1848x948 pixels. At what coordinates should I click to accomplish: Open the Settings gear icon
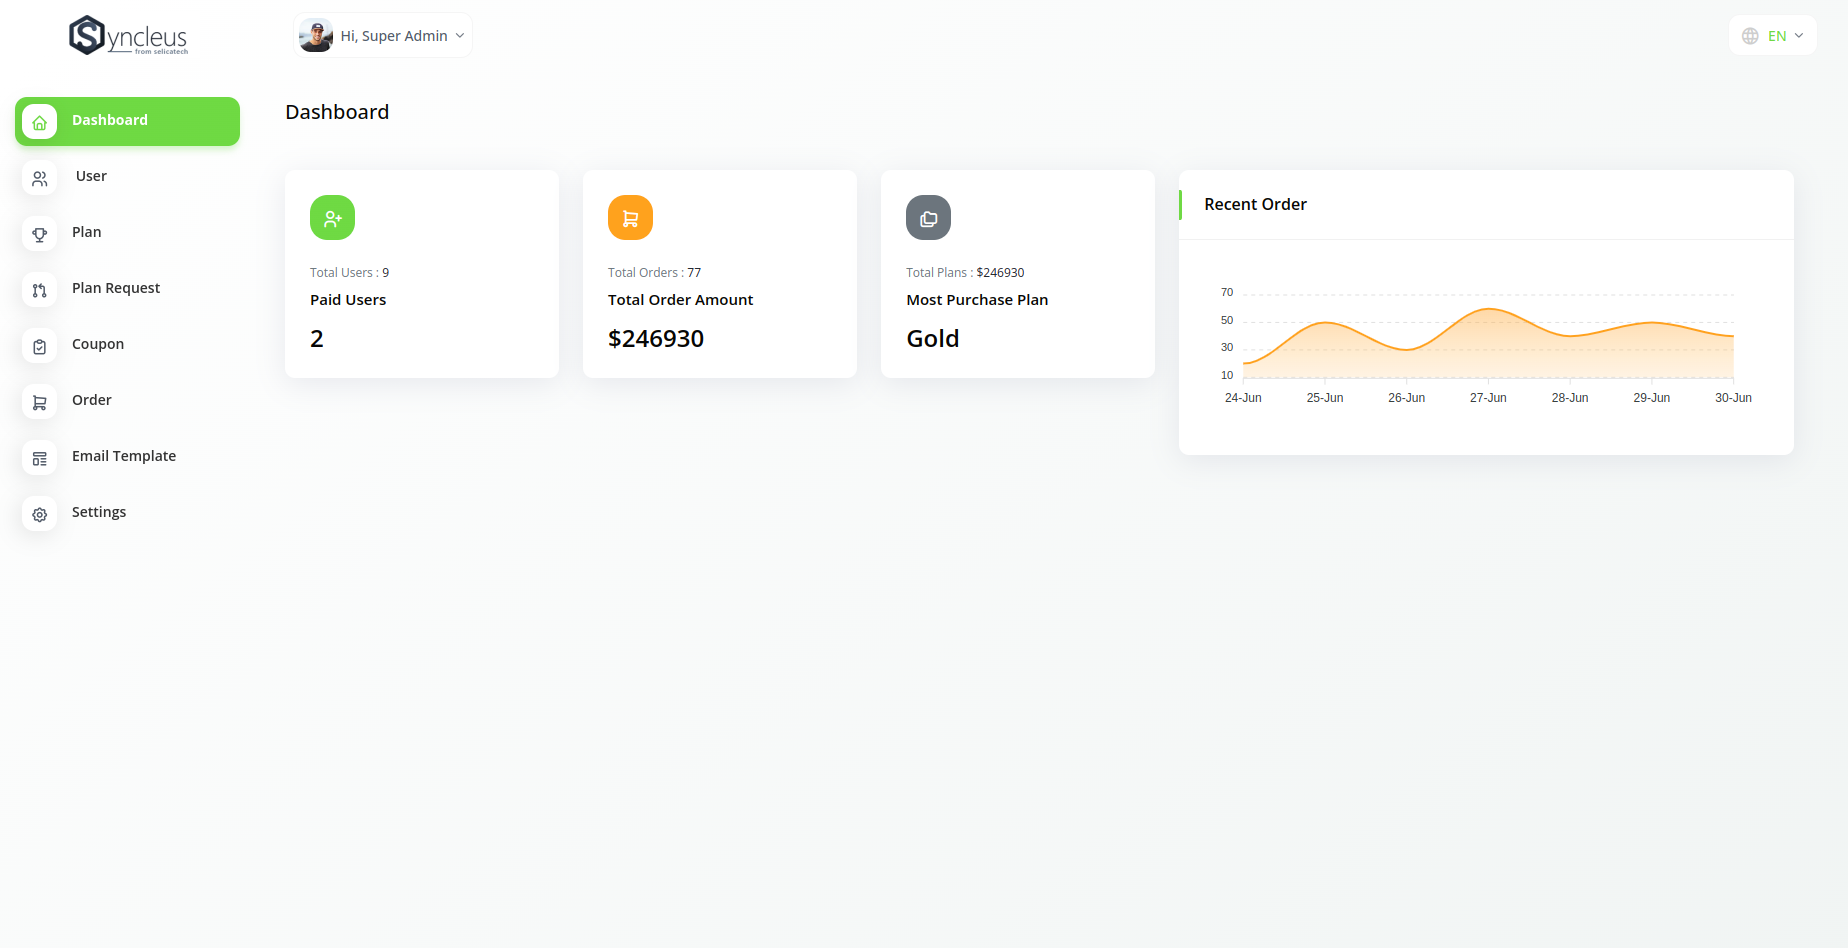click(x=39, y=514)
